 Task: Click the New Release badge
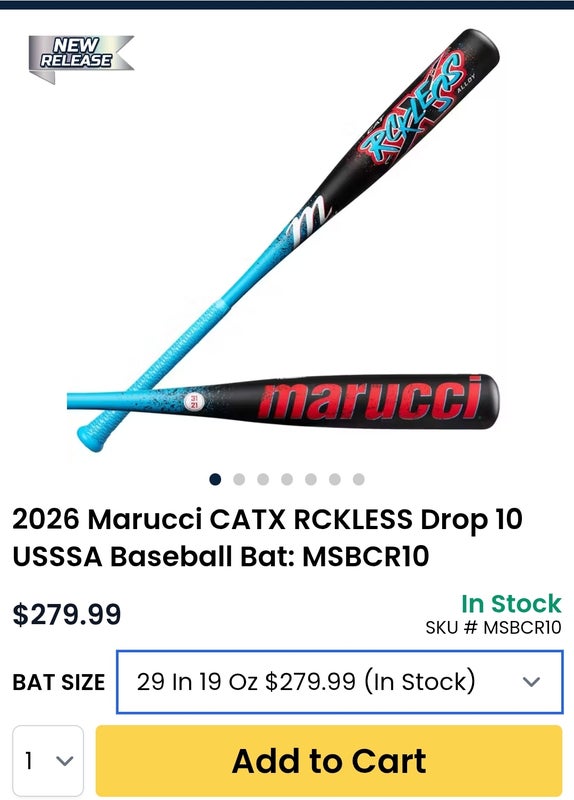coord(81,58)
